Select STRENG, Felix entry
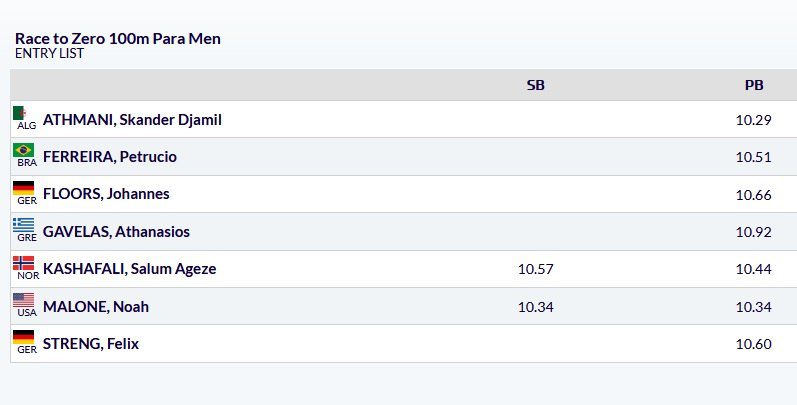Image resolution: width=797 pixels, height=405 pixels. click(x=91, y=344)
